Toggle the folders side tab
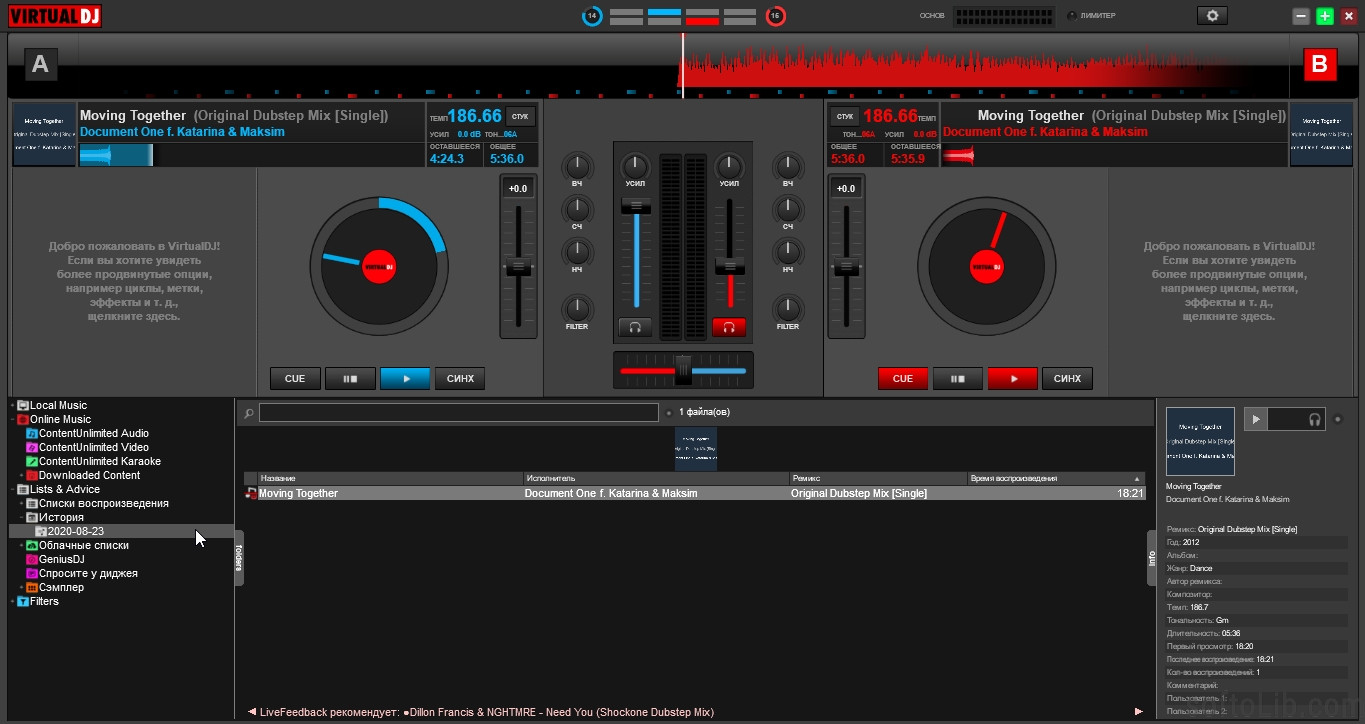Image resolution: width=1365 pixels, height=724 pixels. coord(239,557)
